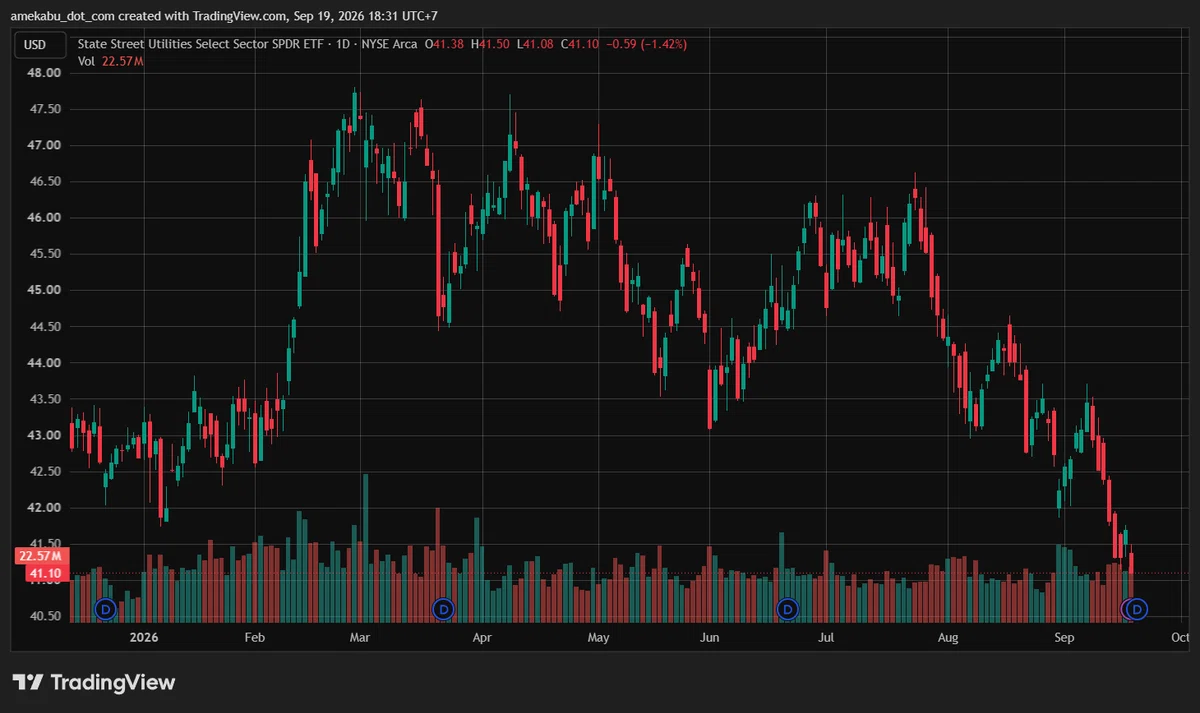Click the 22.57M volume axis label

pyautogui.click(x=40, y=556)
